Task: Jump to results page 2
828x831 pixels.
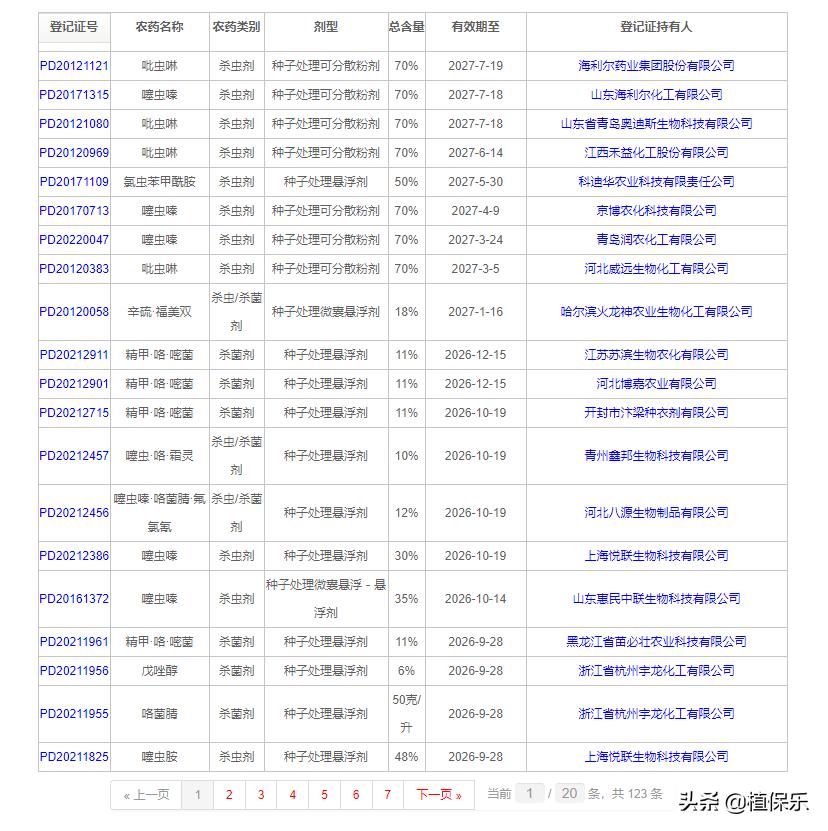Action: tap(229, 793)
